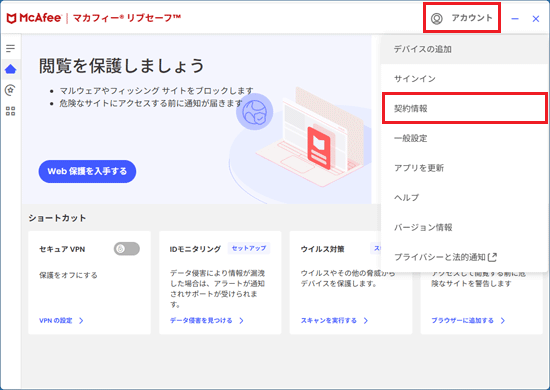The height and width of the screenshot is (390, 550).
Task: Click スキャンを実行する link
Action: click(329, 321)
